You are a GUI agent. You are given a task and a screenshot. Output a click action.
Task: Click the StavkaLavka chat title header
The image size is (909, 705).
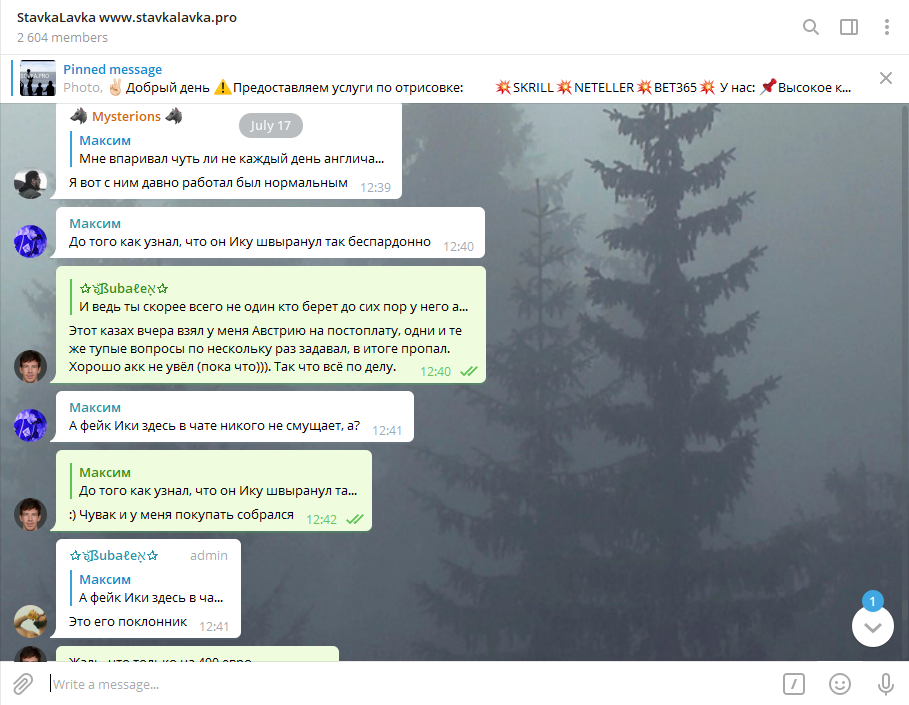click(126, 17)
